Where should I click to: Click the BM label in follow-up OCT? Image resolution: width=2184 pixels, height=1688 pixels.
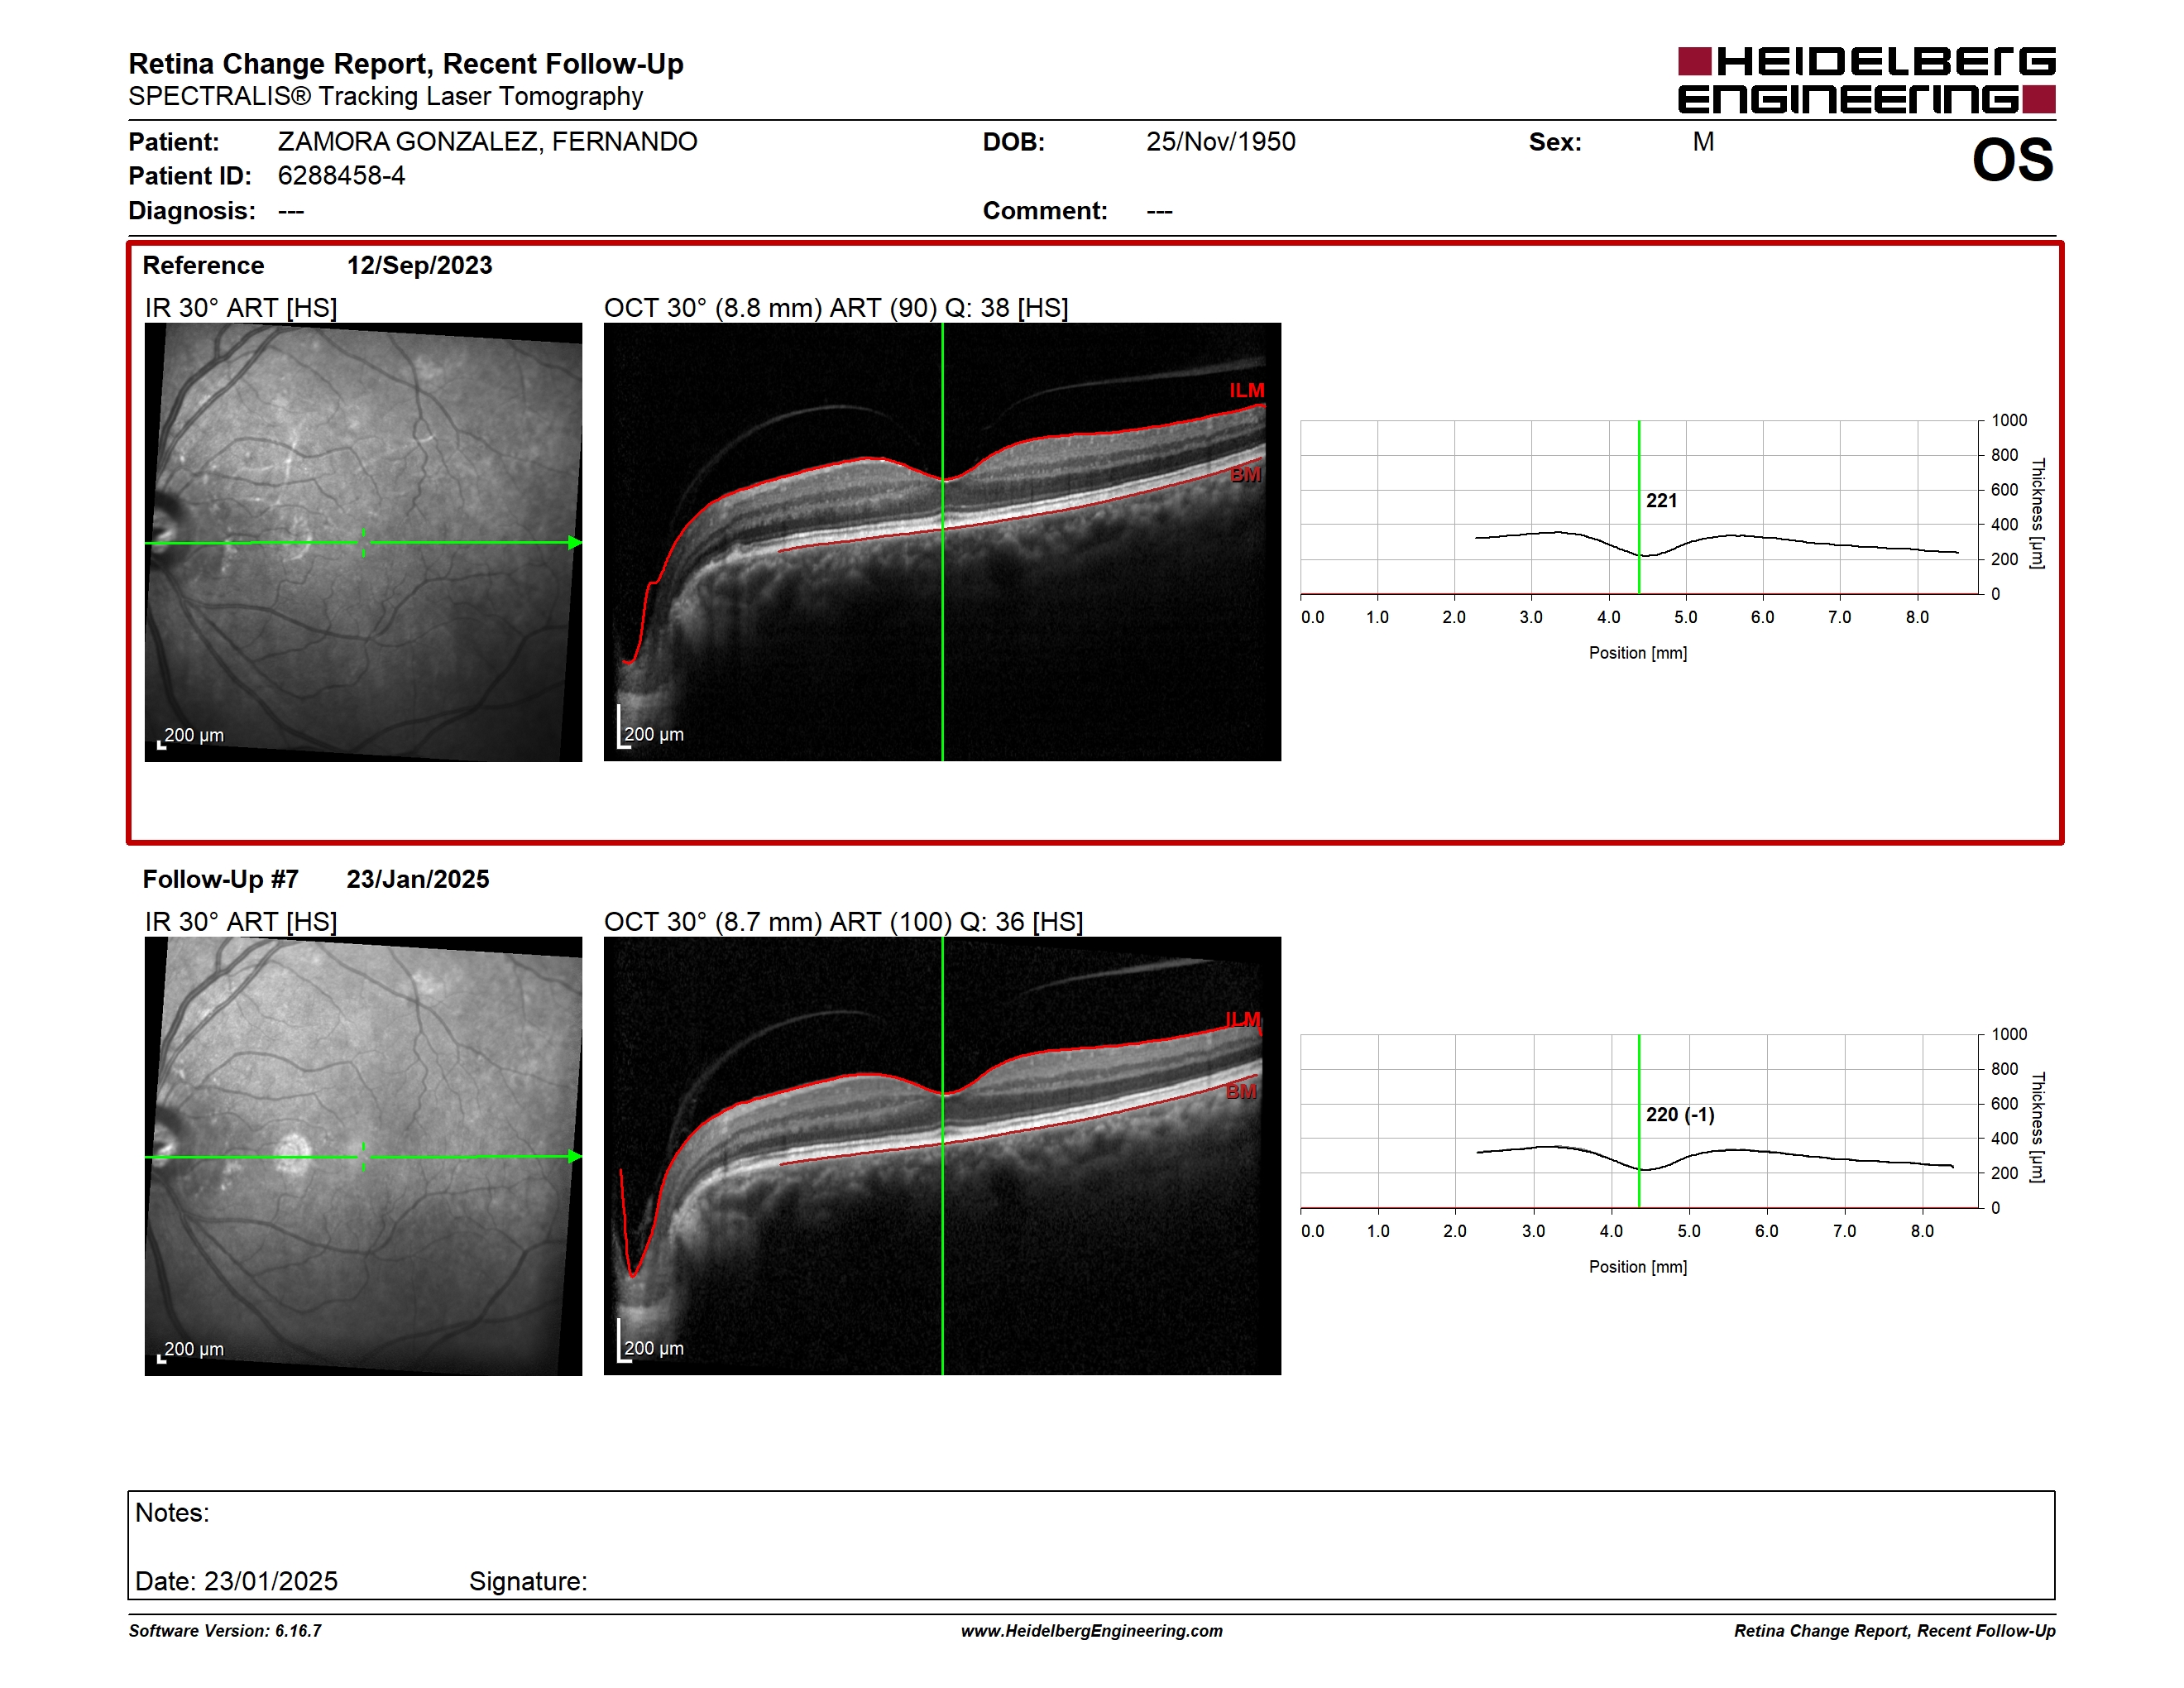coord(1241,1091)
